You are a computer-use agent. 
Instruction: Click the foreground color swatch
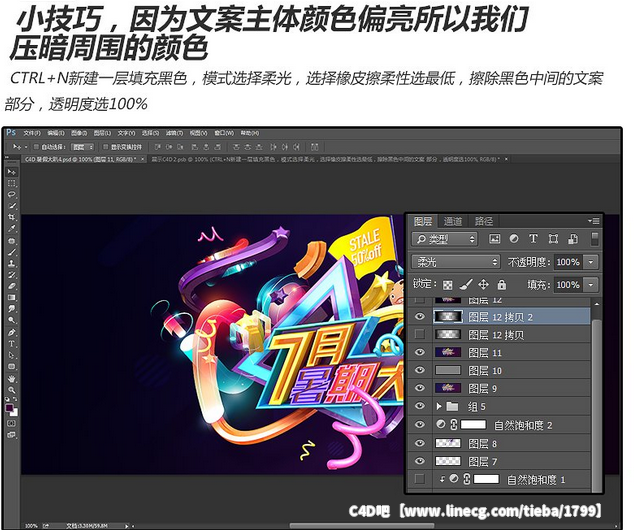point(10,408)
